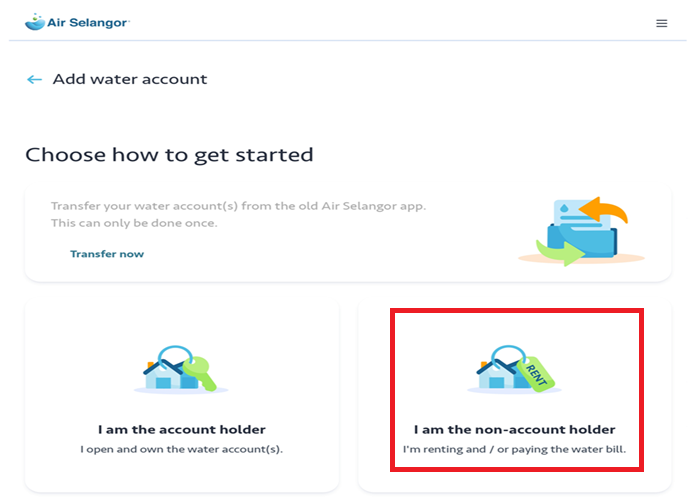
Task: Select the house with green key icon
Action: point(181,369)
